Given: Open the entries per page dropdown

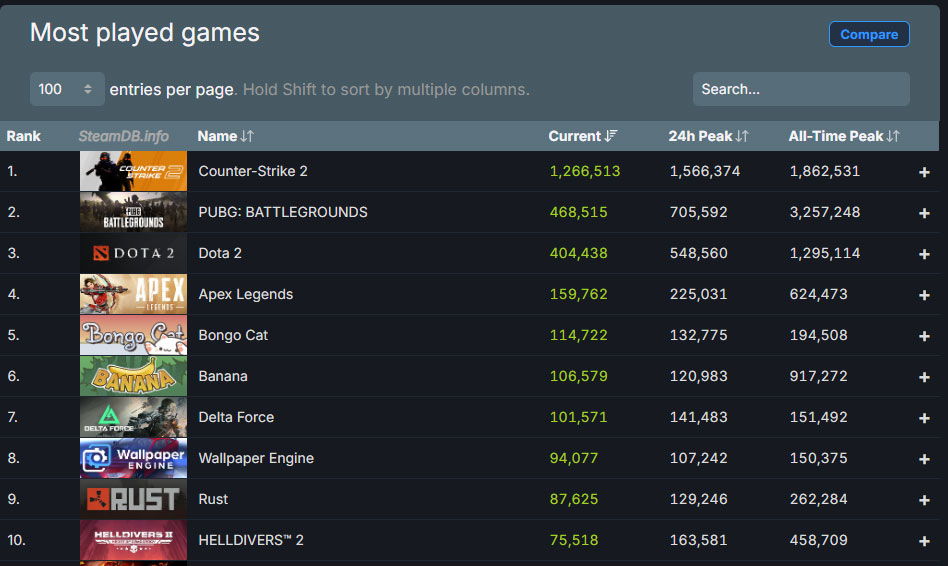Looking at the screenshot, I should coord(67,89).
